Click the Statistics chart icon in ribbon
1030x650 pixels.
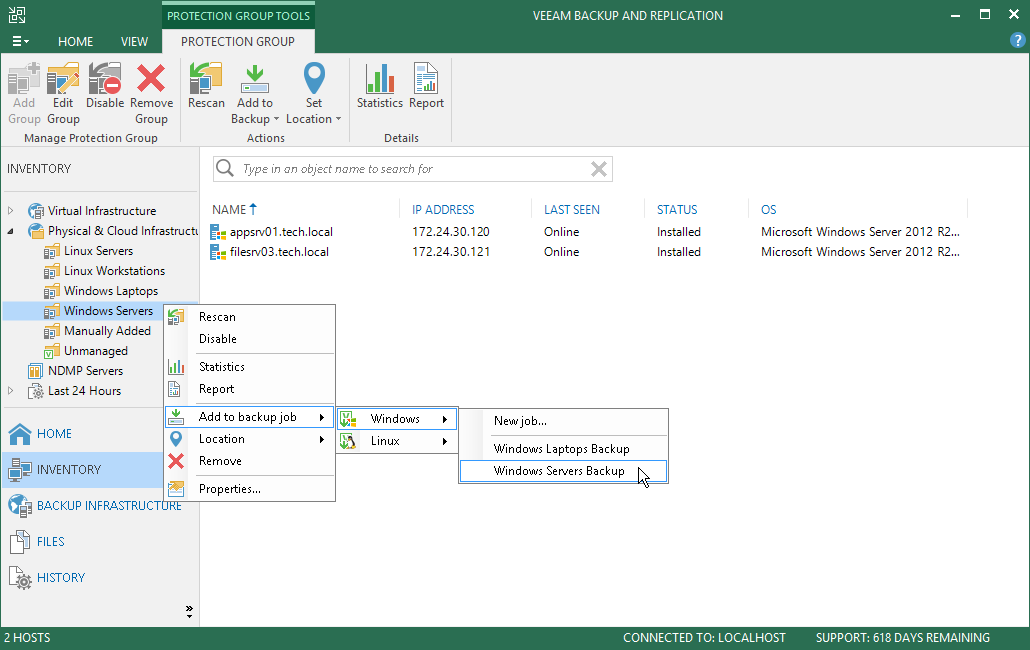pyautogui.click(x=380, y=79)
